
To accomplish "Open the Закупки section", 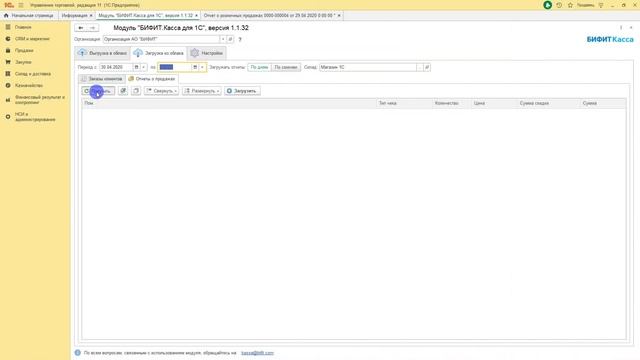I will point(23,62).
